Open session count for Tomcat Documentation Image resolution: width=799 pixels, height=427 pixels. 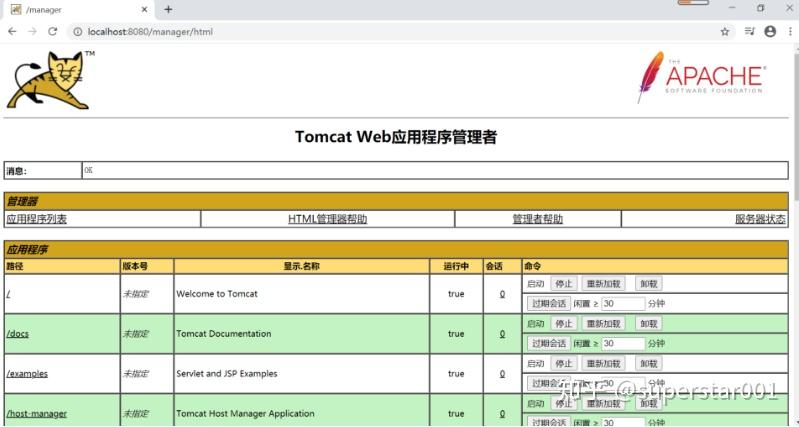point(502,334)
